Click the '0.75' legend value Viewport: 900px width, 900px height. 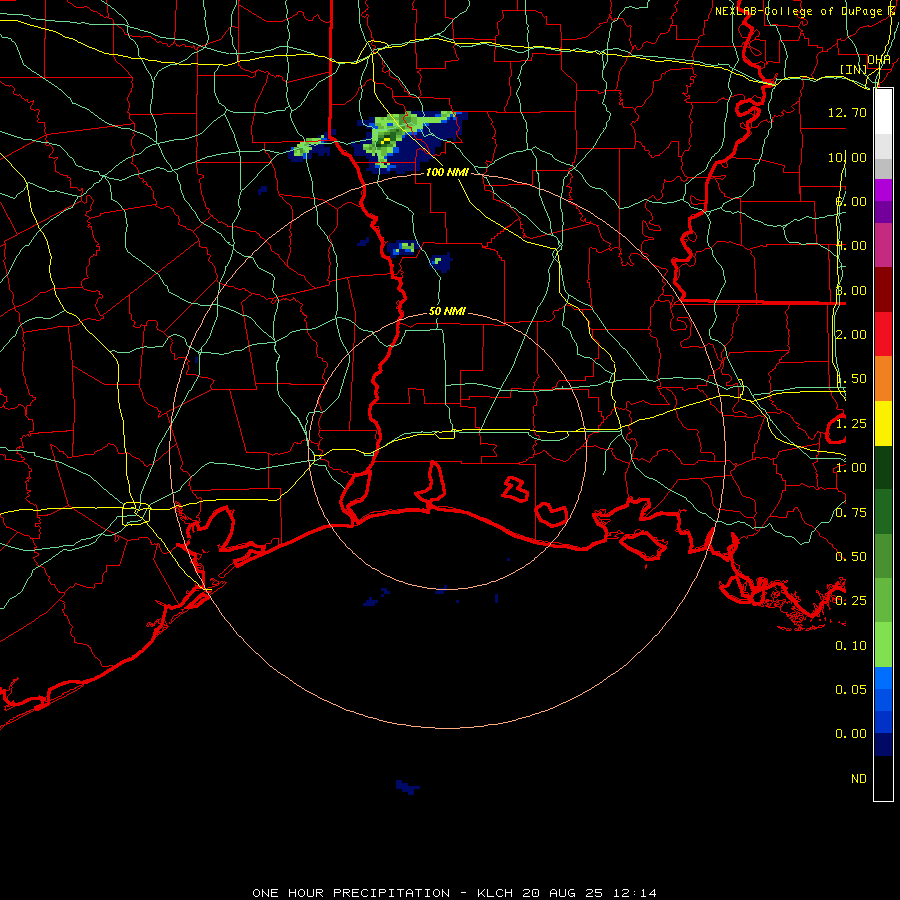pos(851,513)
